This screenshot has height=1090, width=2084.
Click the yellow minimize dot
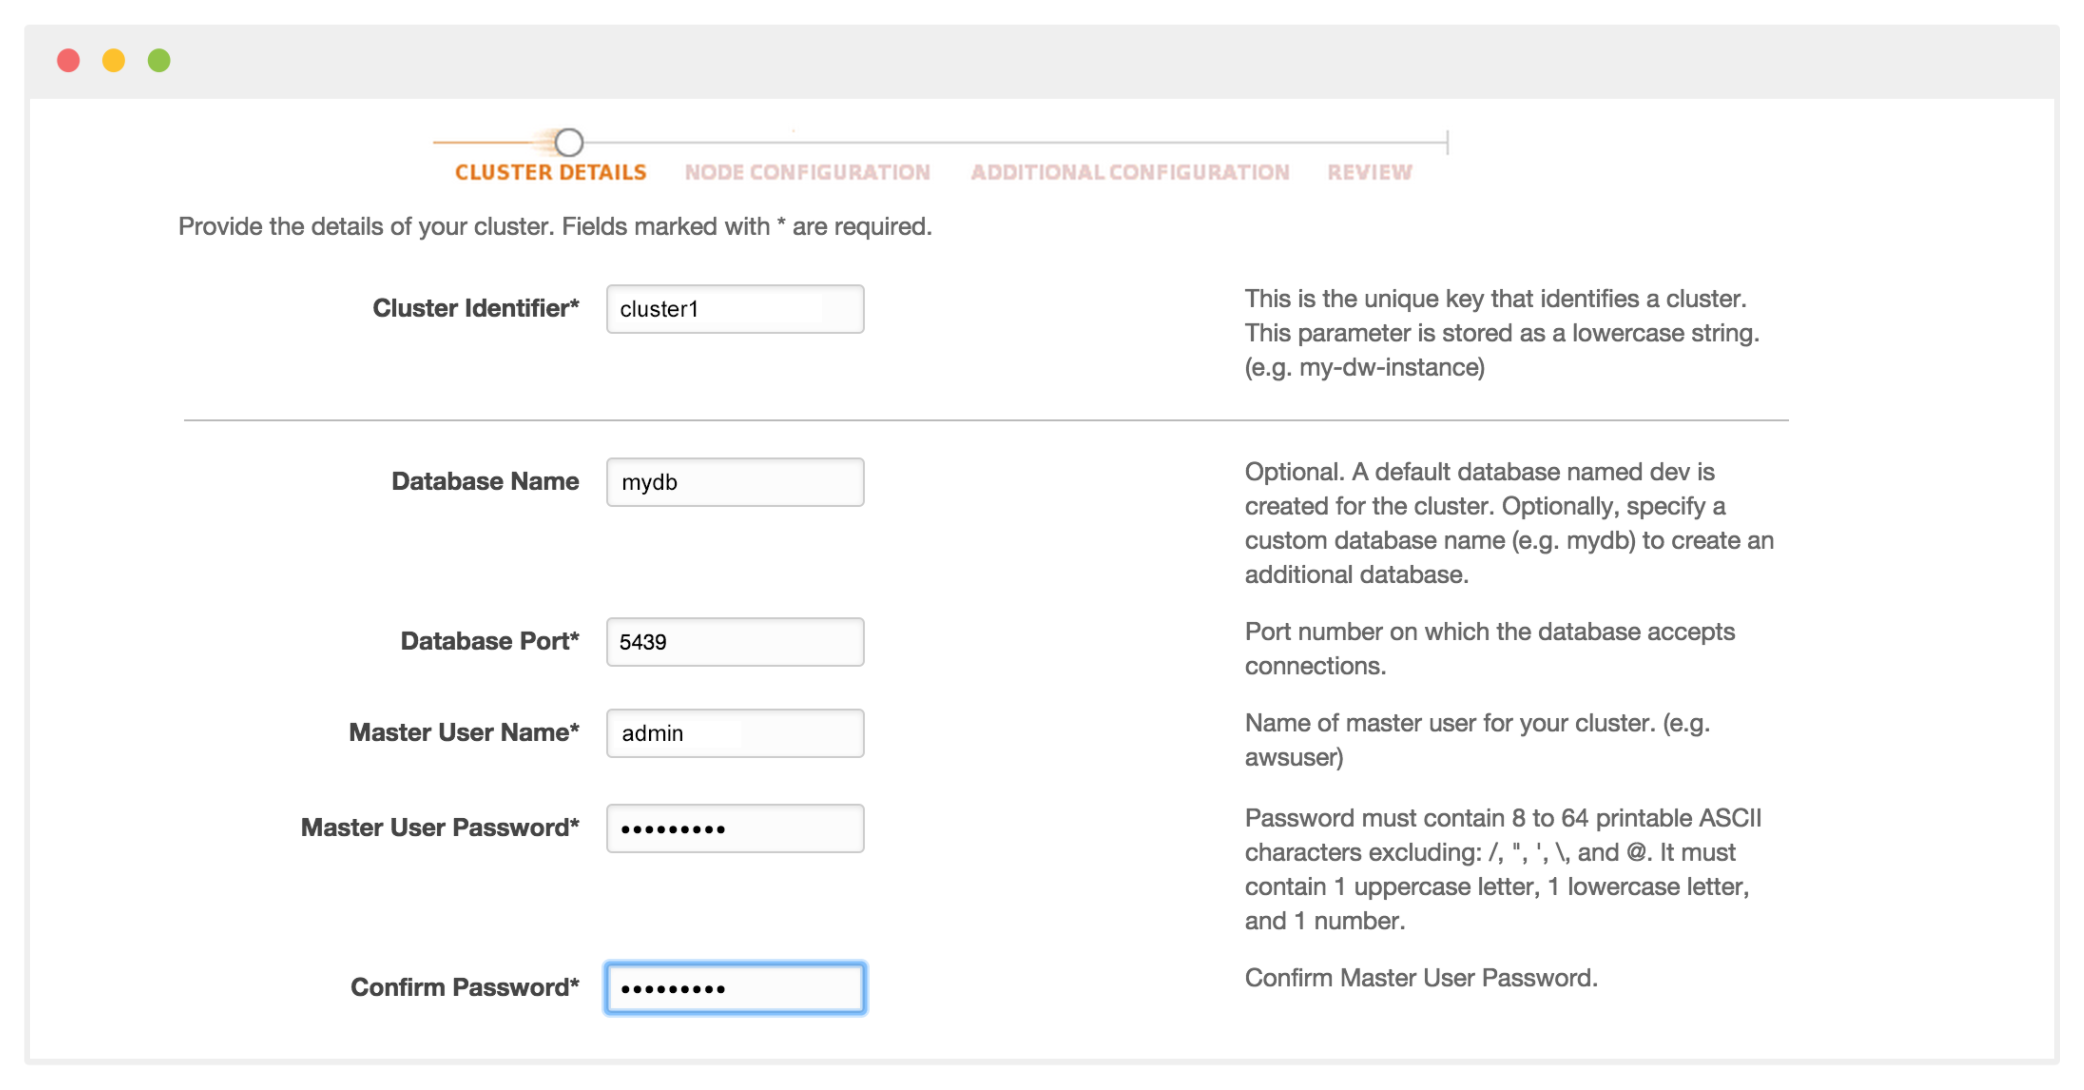point(113,60)
